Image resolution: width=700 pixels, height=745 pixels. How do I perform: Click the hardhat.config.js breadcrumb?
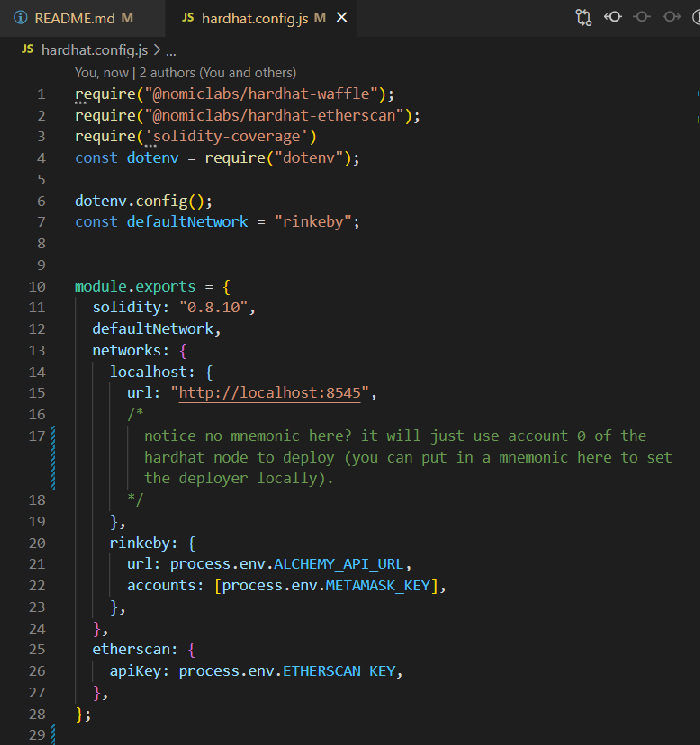[95, 50]
